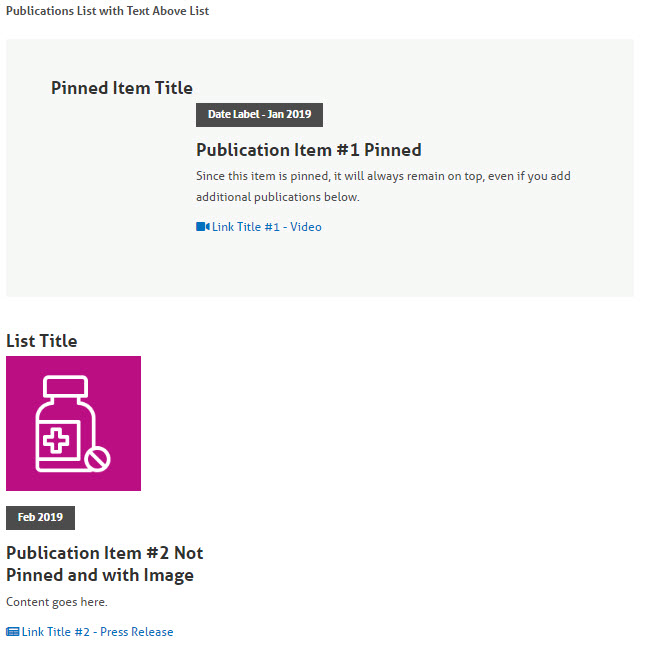Screen dimensions: 646x645
Task: Click the bottle cap in the magenta image
Action: (66, 387)
